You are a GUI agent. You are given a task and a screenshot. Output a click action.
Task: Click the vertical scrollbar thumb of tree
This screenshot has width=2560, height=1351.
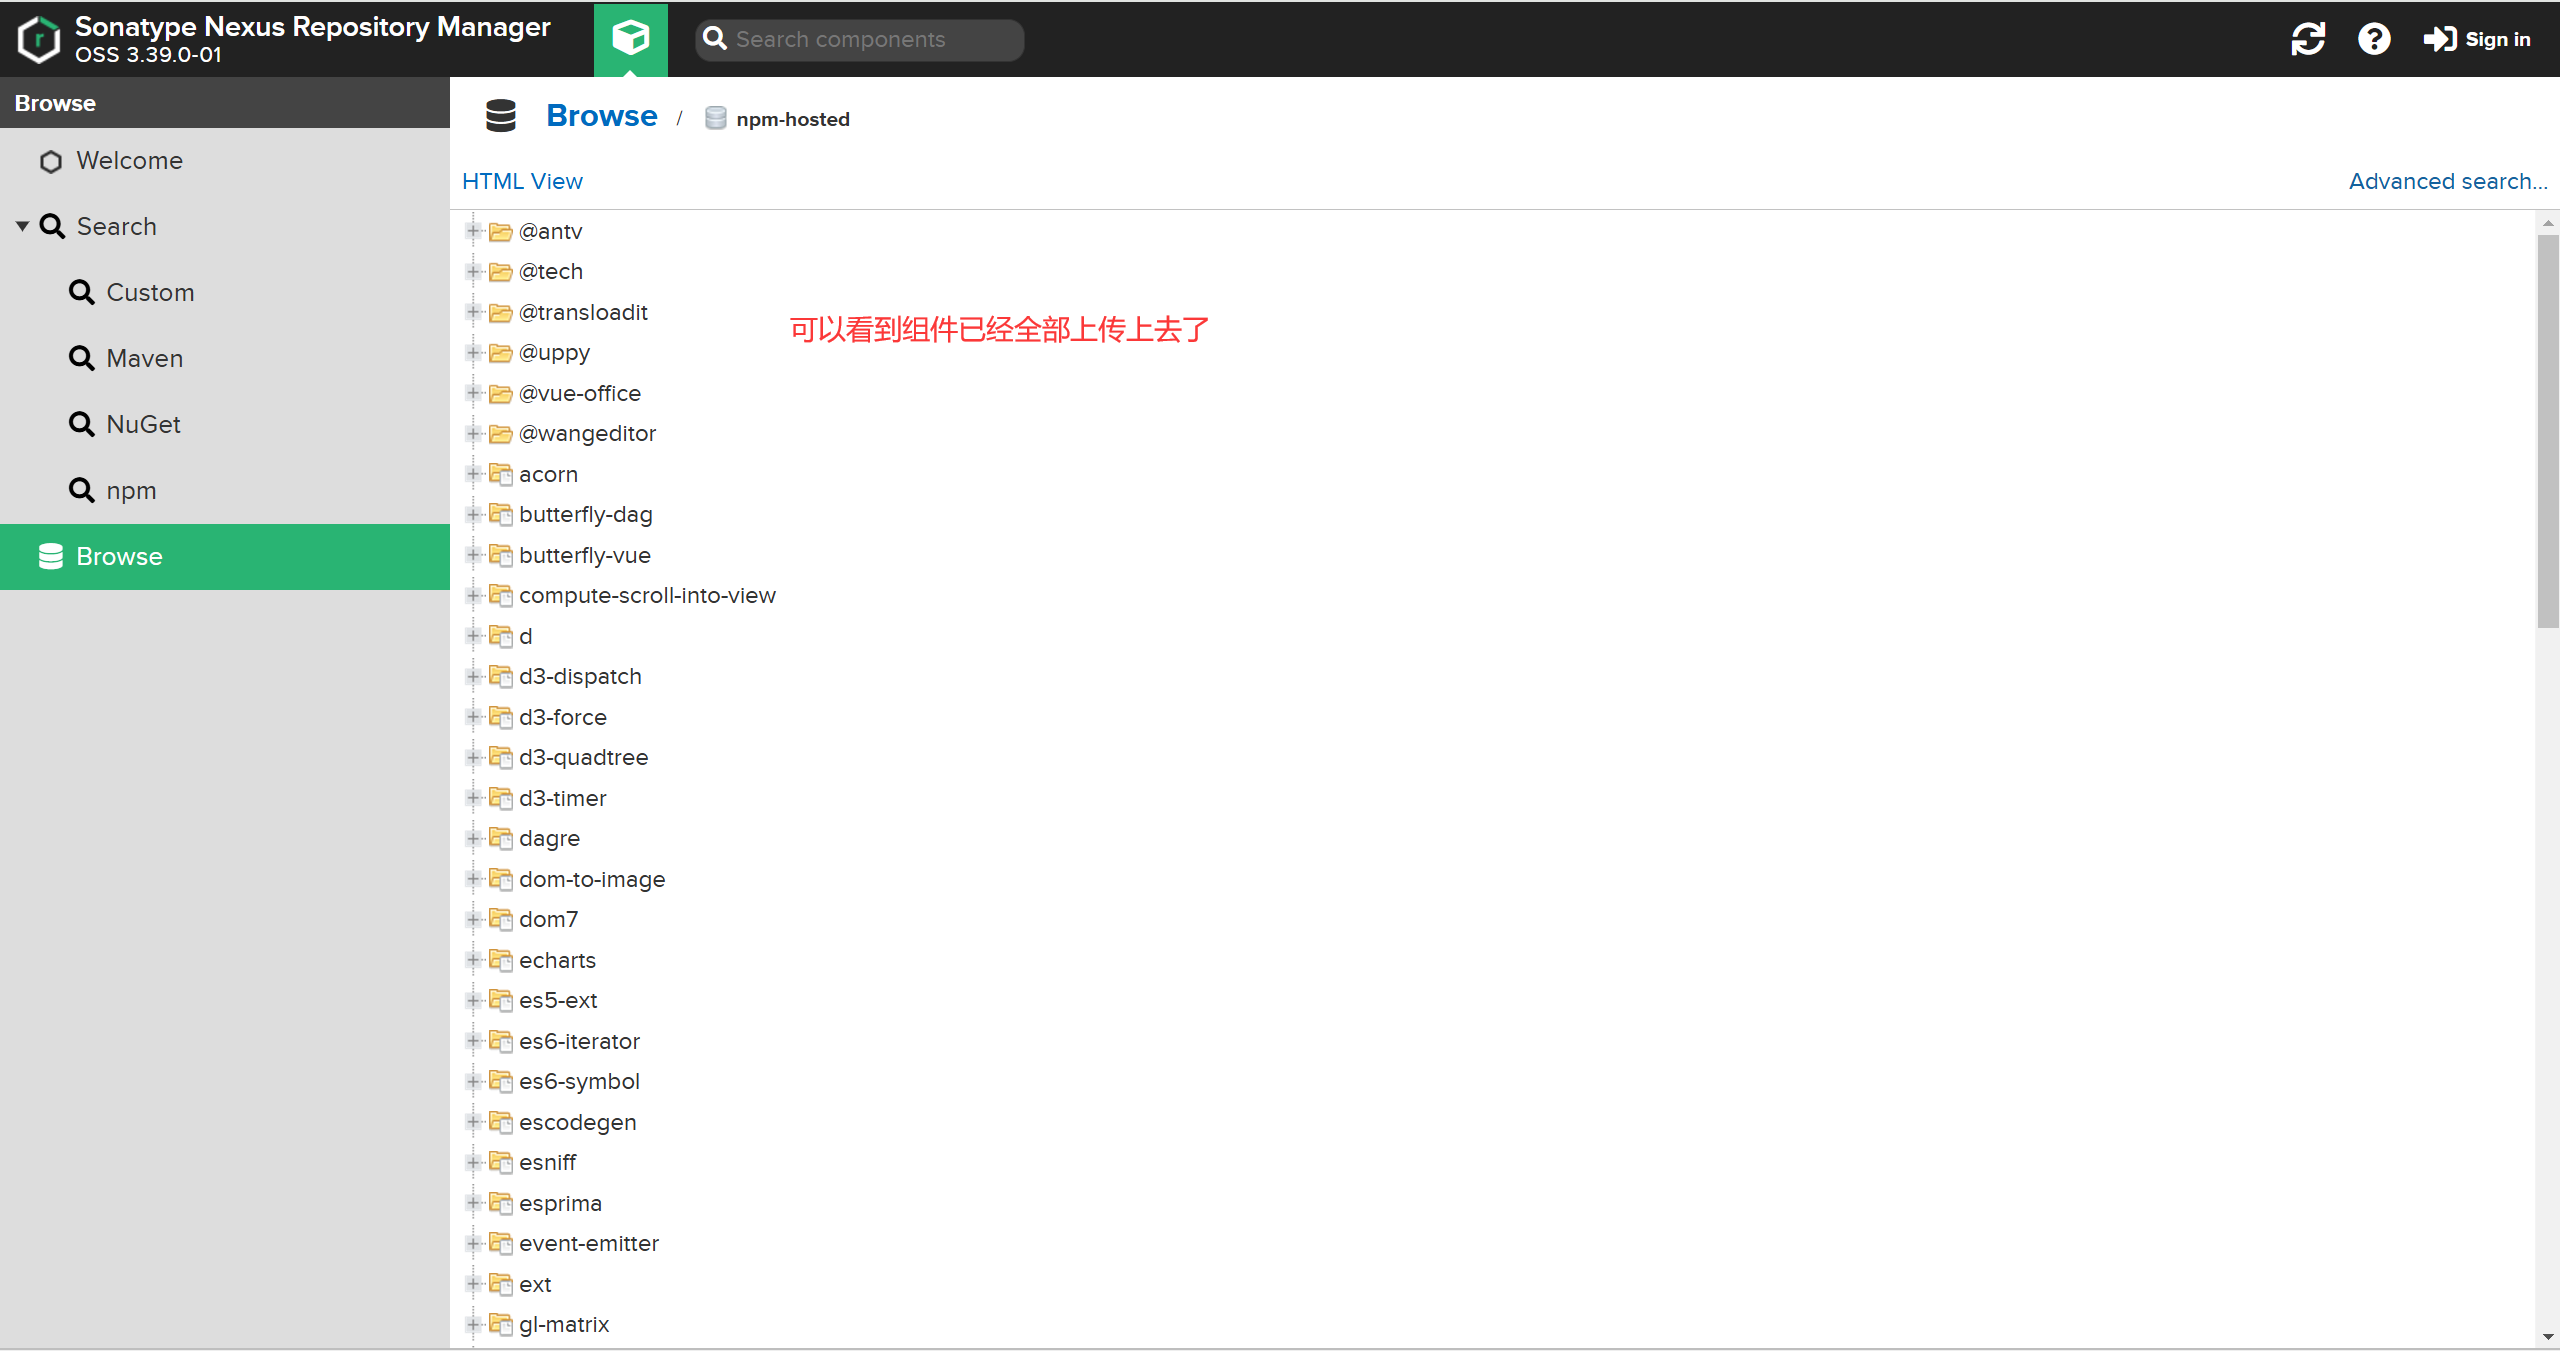[2547, 430]
